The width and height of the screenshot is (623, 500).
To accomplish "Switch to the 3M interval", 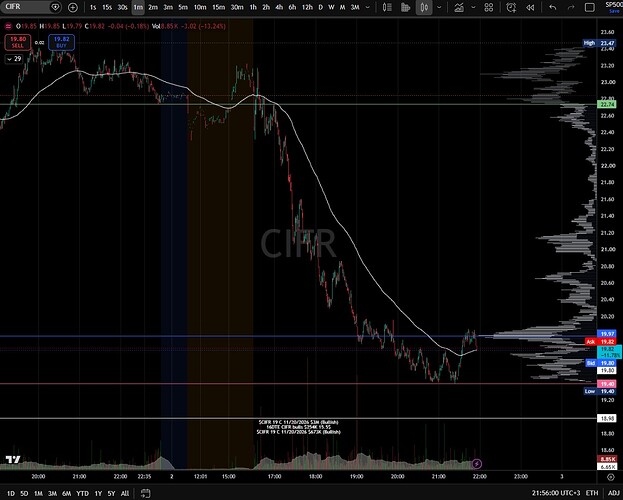I will click(x=355, y=7).
